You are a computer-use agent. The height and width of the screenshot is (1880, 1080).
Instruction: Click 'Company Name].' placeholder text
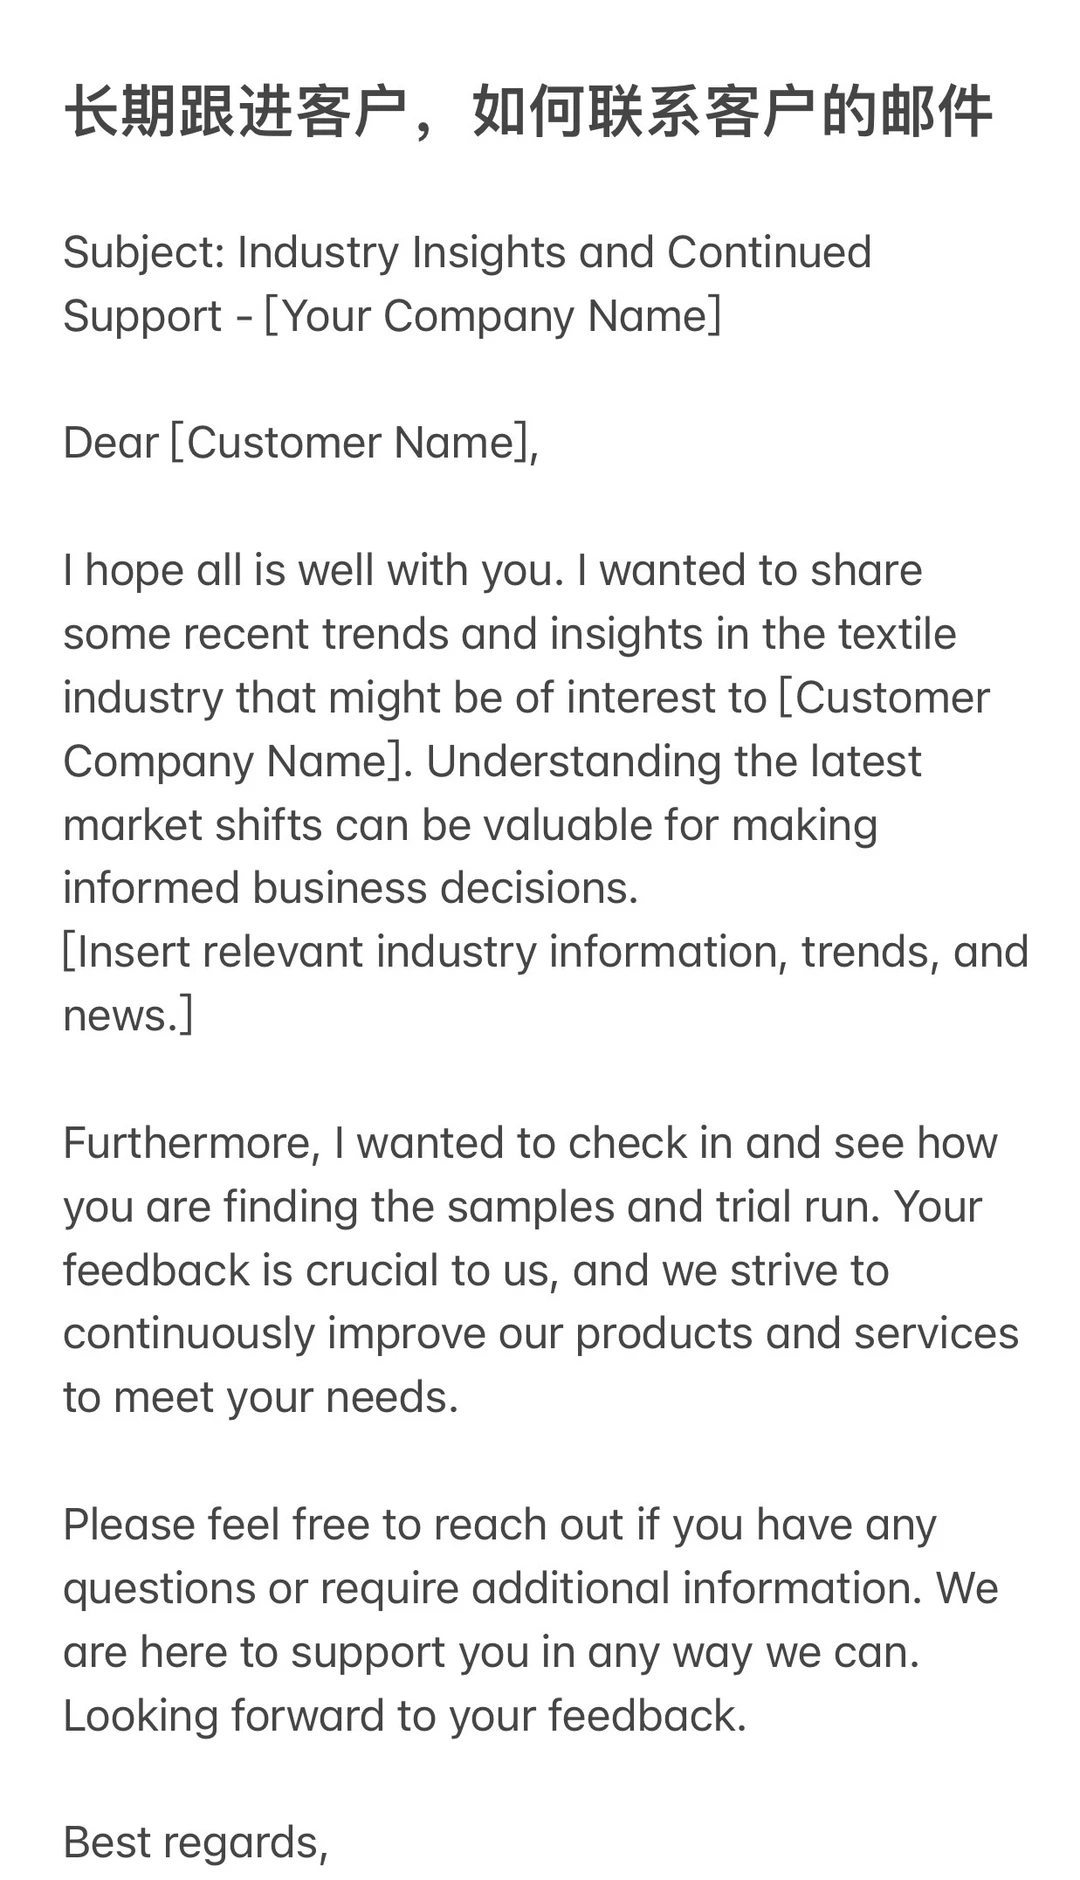[x=238, y=761]
